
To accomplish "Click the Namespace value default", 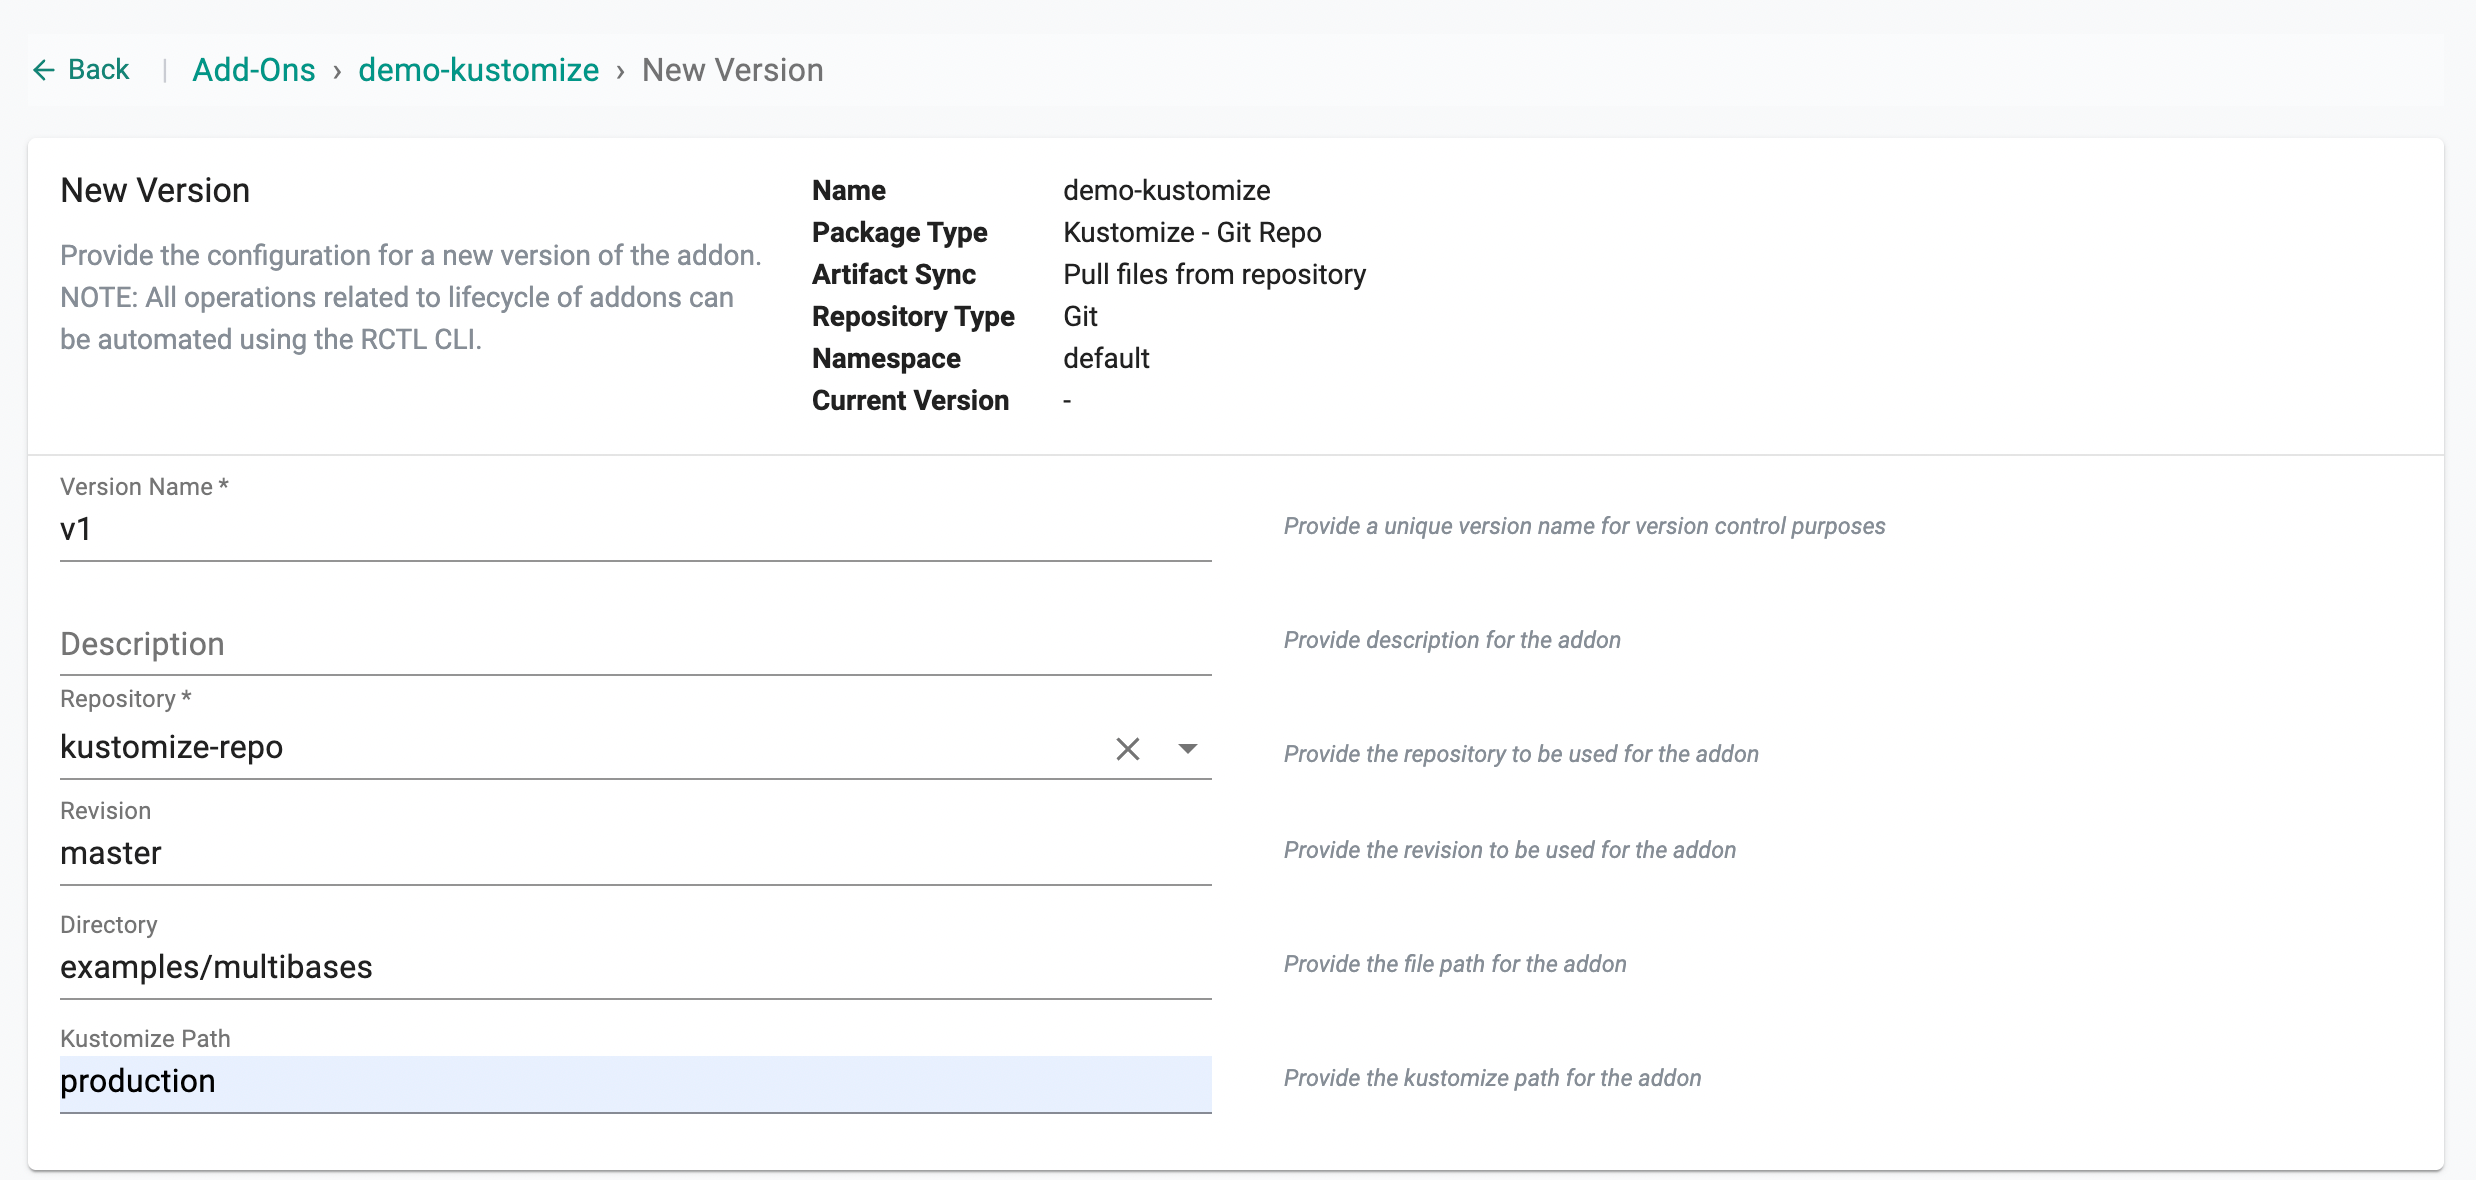I will [x=1105, y=358].
